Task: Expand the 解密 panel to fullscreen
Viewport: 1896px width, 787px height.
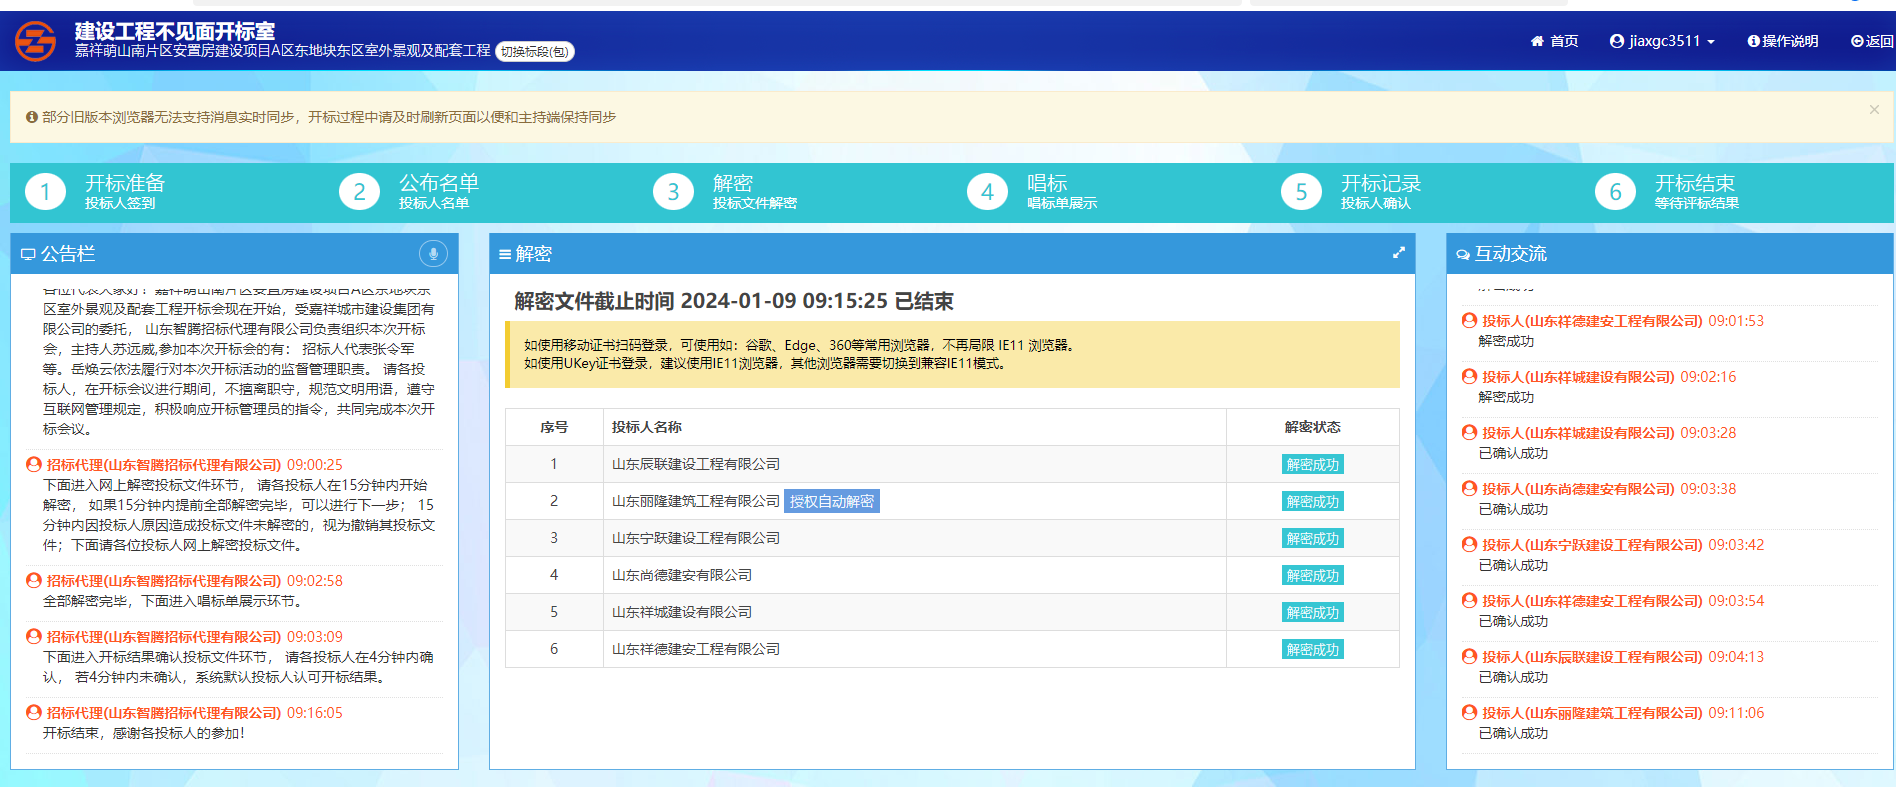Action: pyautogui.click(x=1399, y=253)
